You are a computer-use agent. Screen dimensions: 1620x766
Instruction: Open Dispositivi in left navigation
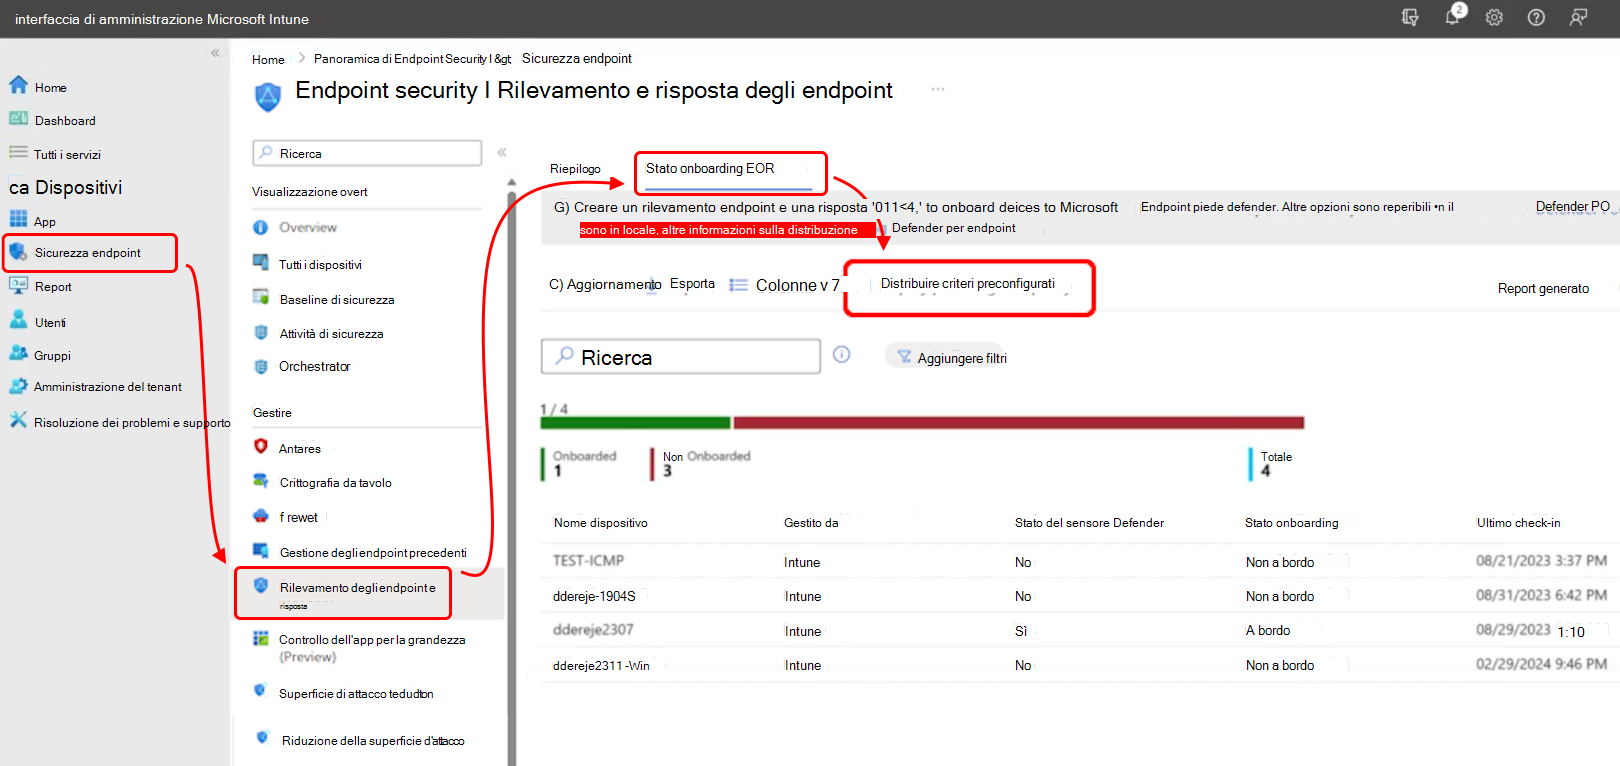point(66,187)
